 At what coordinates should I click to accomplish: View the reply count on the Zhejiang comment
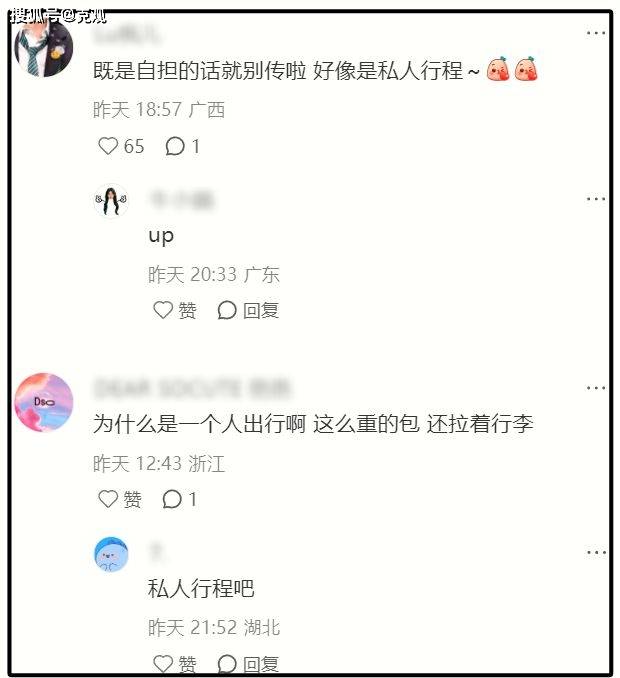pos(180,499)
